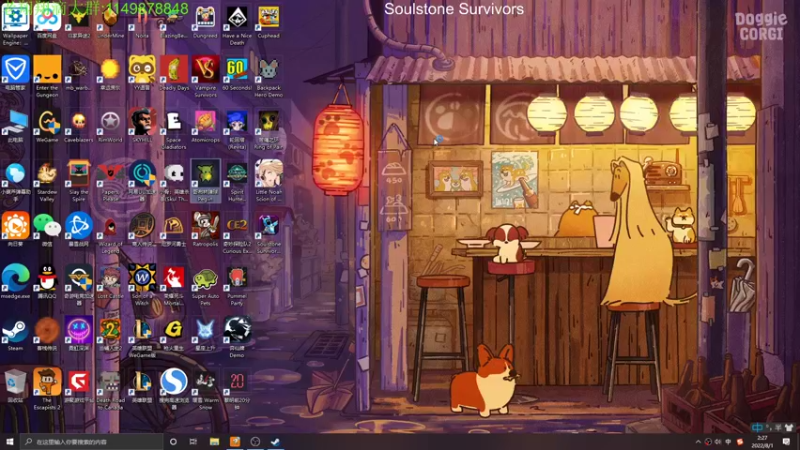This screenshot has height=450, width=800.
Task: Open the Steam desktop shortcut
Action: [x=15, y=335]
